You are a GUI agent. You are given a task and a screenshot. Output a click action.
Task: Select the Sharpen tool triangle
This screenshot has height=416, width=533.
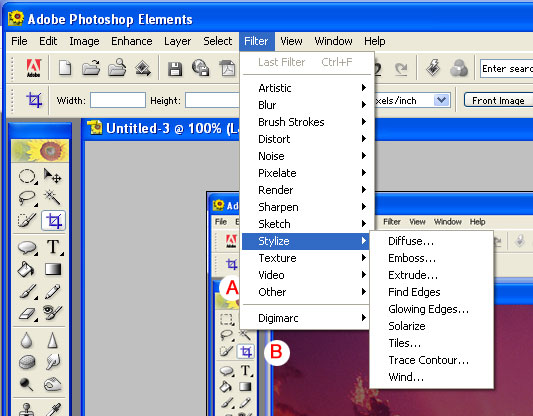52,340
